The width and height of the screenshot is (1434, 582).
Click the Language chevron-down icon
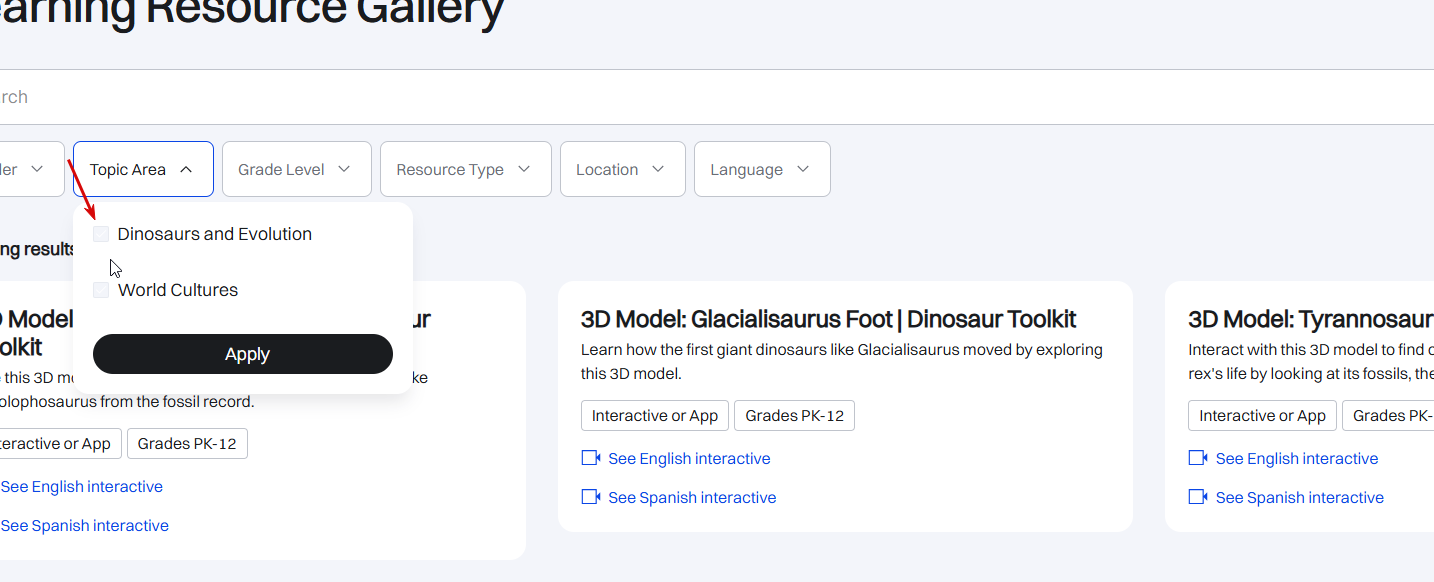(803, 170)
